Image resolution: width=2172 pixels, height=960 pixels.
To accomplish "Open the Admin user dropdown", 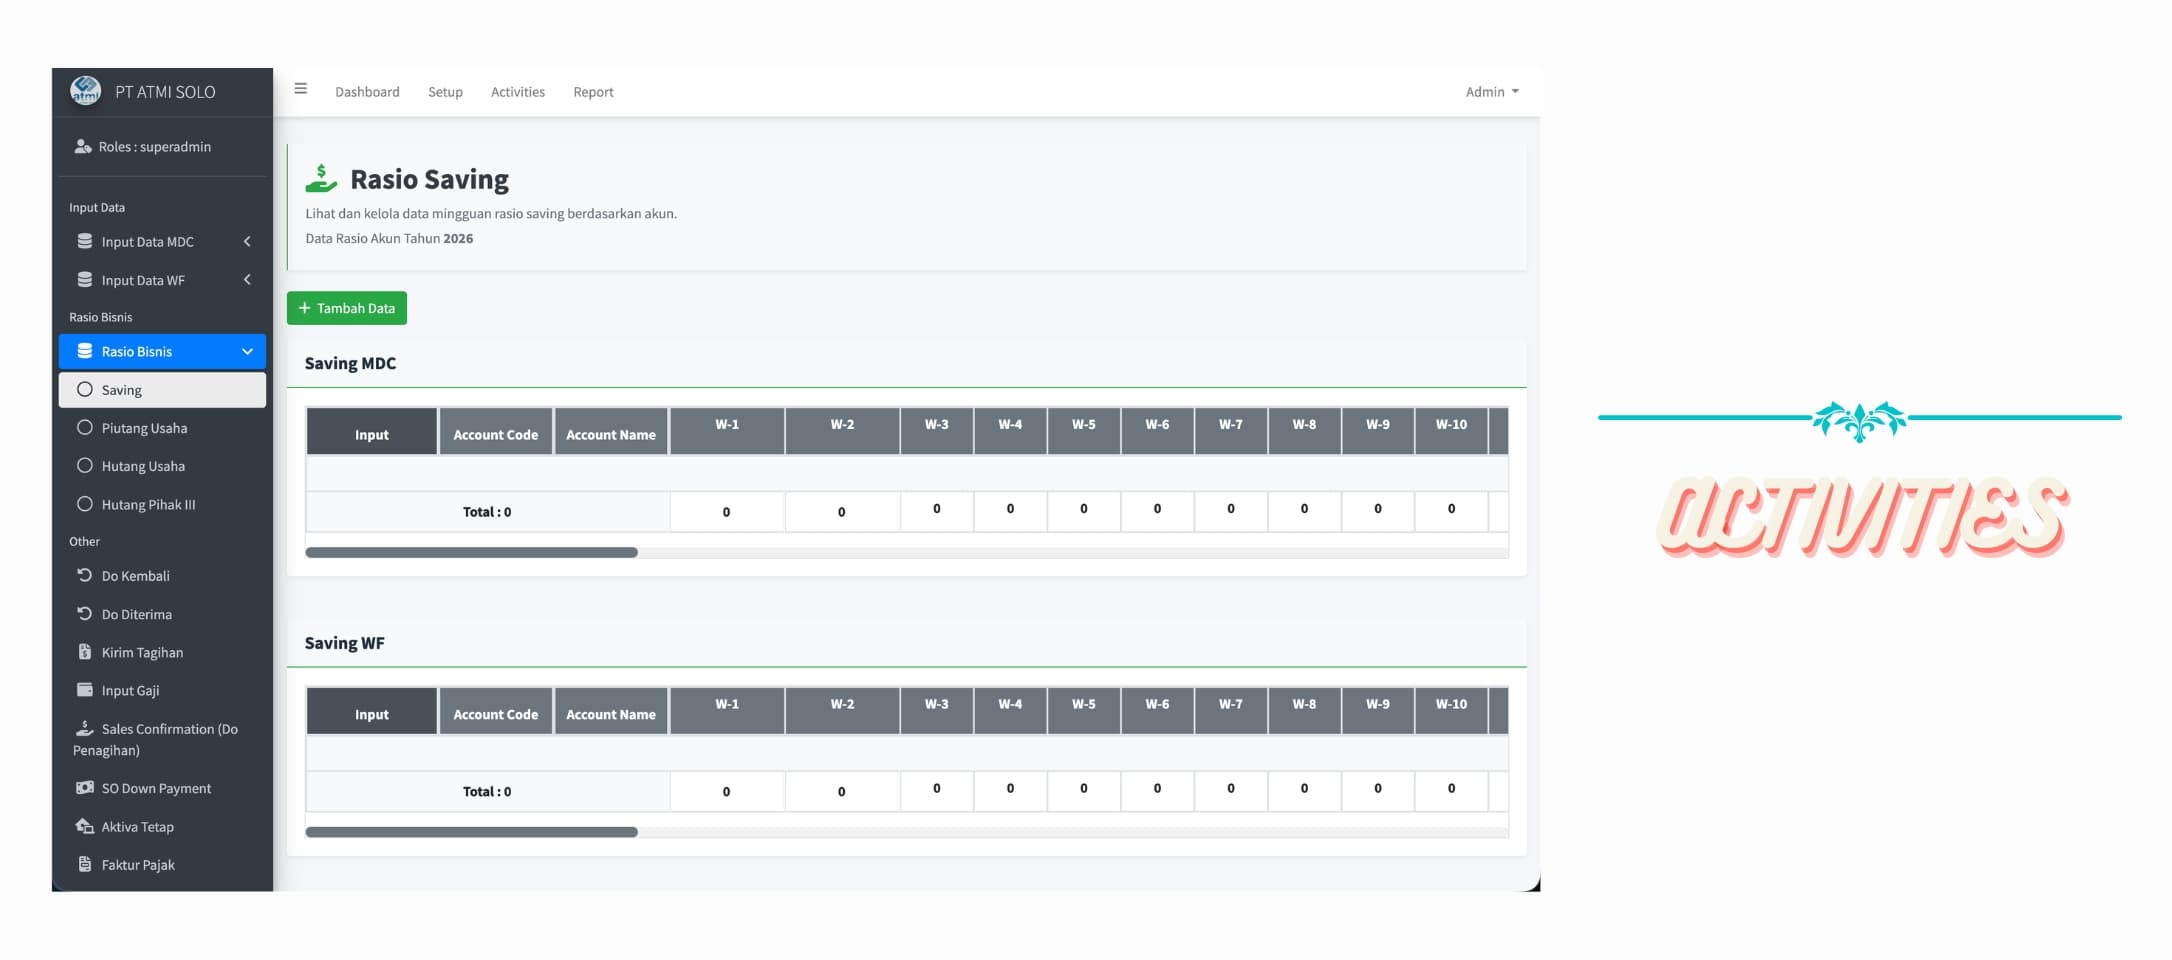I will [x=1492, y=92].
